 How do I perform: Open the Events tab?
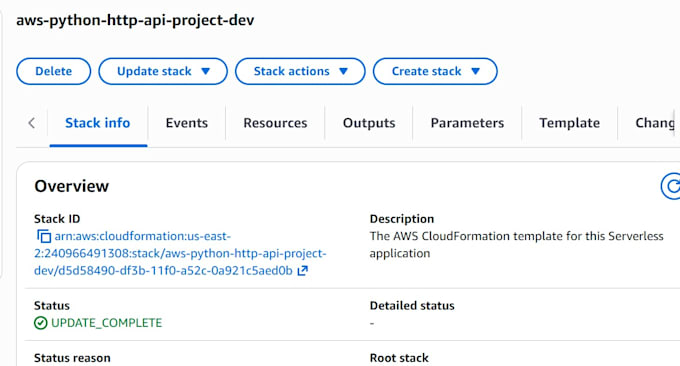(x=187, y=123)
